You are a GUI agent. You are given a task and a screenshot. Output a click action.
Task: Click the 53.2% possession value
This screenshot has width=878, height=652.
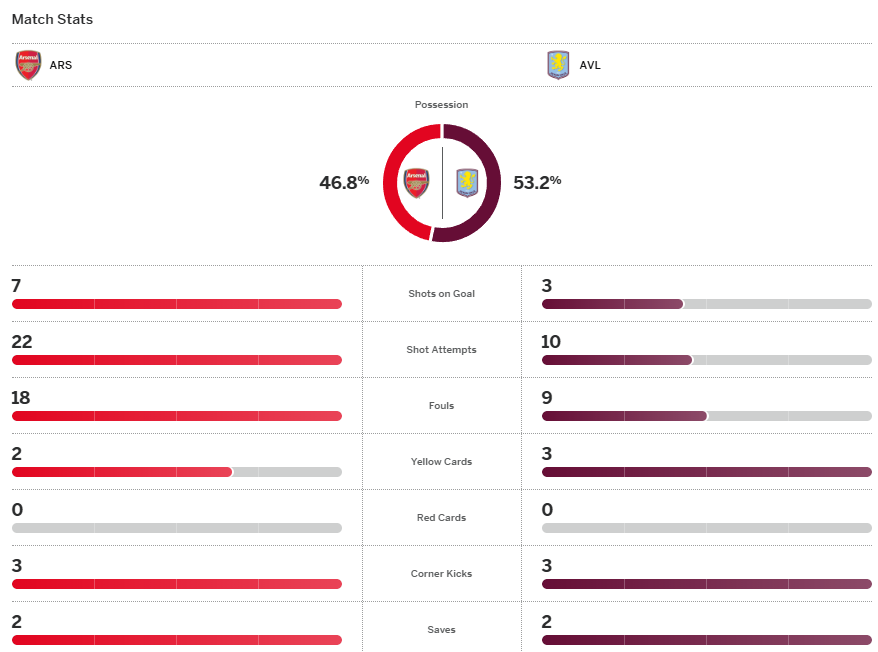[x=537, y=182]
